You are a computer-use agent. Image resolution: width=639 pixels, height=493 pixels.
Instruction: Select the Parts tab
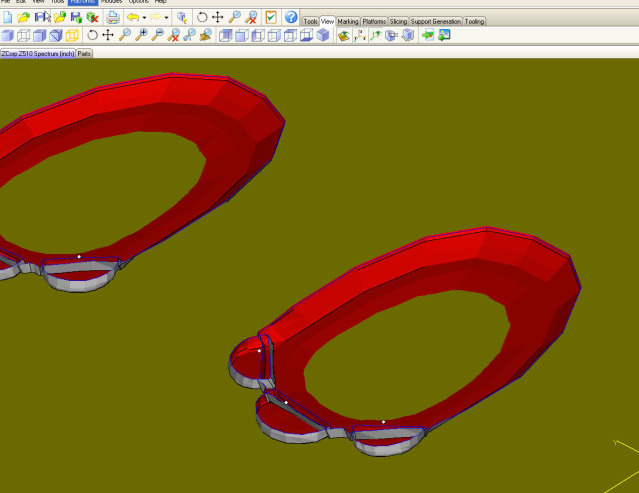85,53
